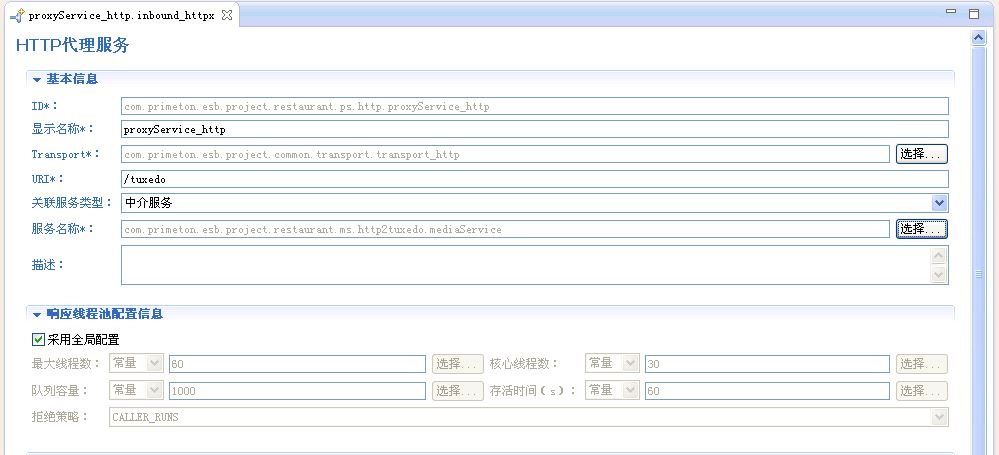Collapse the 基本信息 section
Viewport: 999px width, 455px height.
pos(37,79)
